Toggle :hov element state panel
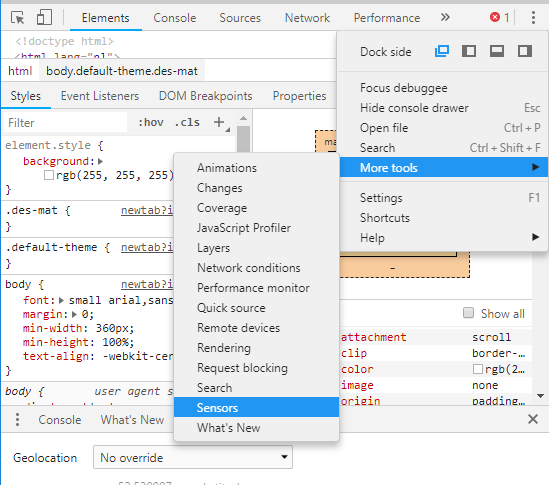 pyautogui.click(x=151, y=122)
